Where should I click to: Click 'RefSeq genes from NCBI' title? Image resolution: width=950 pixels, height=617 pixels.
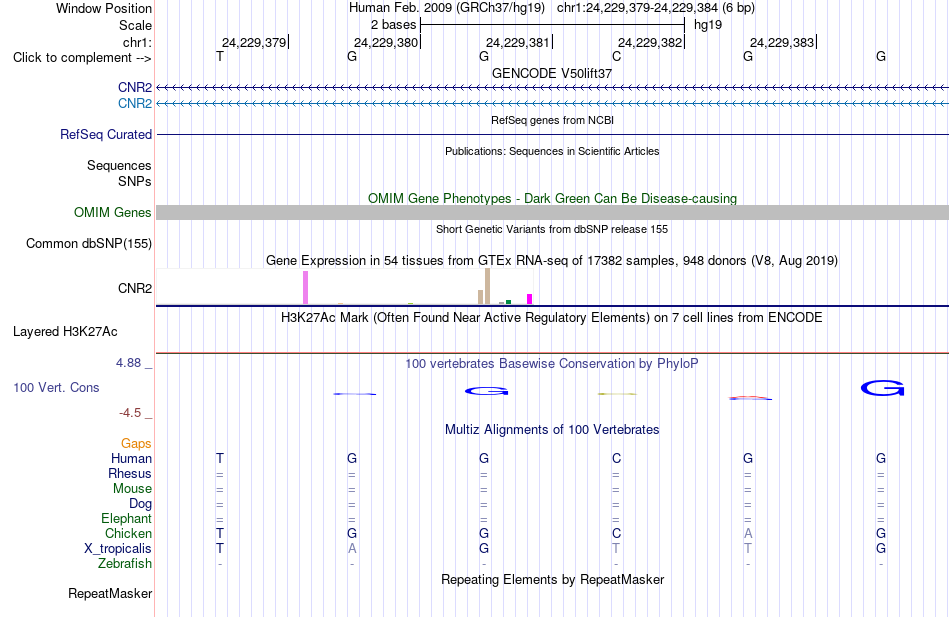pyautogui.click(x=552, y=120)
